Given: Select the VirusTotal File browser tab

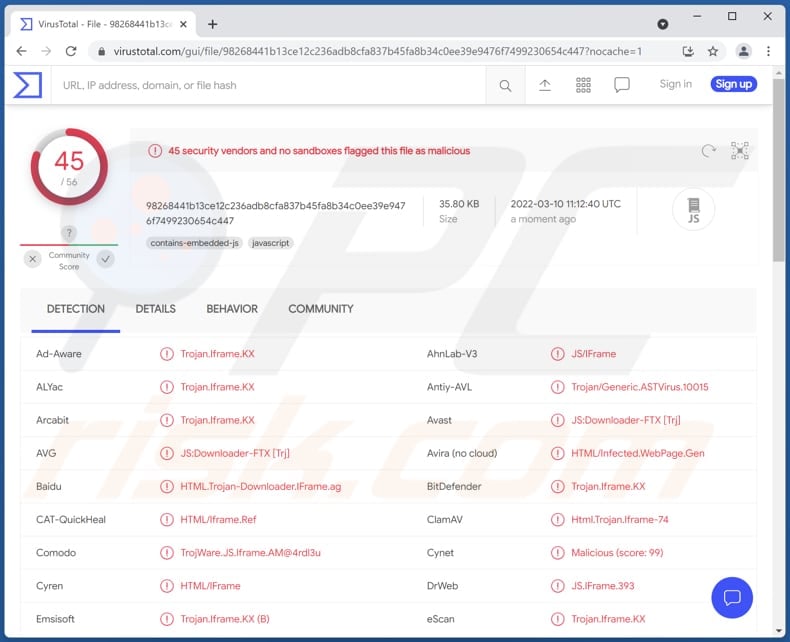Looking at the screenshot, I should [103, 24].
